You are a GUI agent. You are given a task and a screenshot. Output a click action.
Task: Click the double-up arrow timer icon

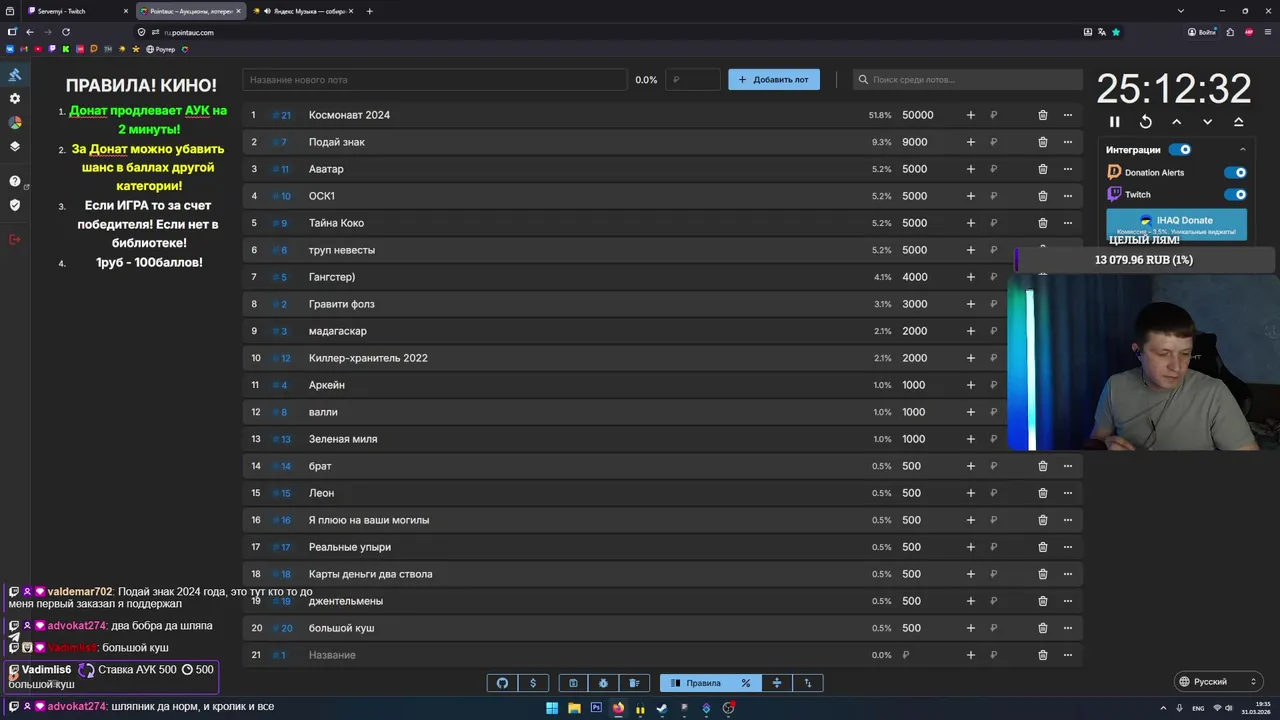tap(1239, 122)
